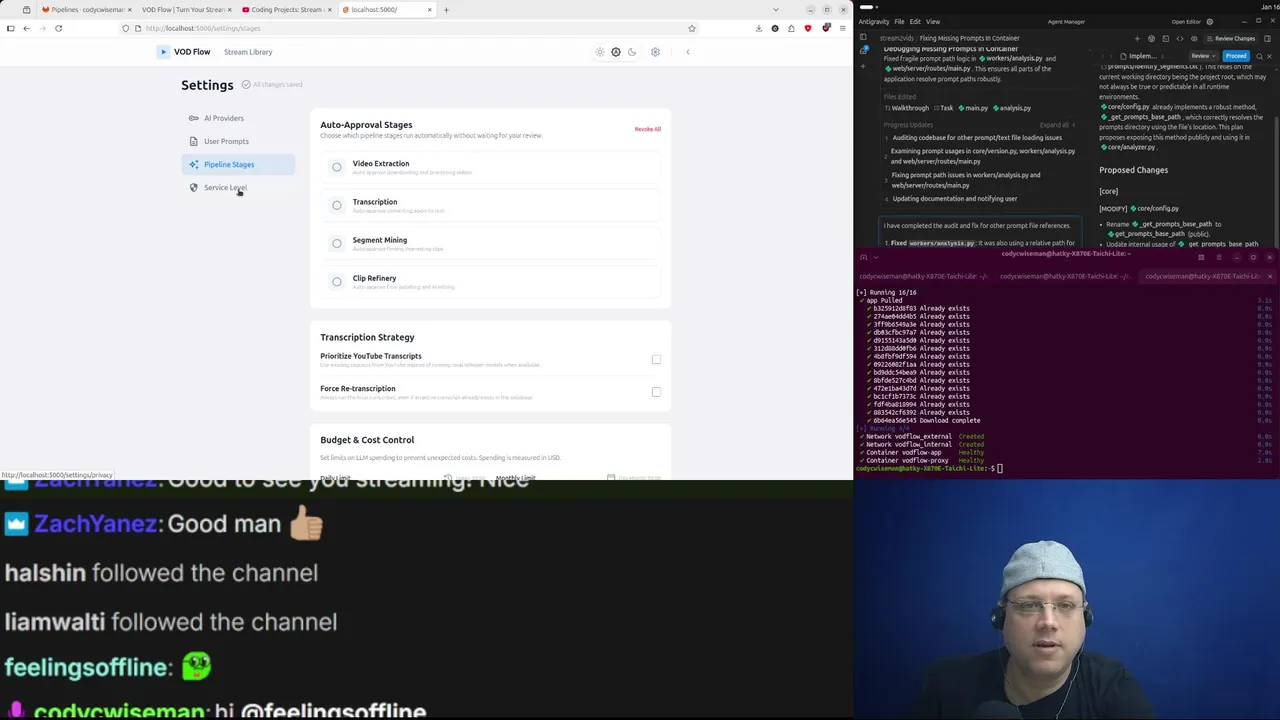The width and height of the screenshot is (1280, 720).
Task: Toggle Segment Mining auto-approval
Action: pos(337,243)
